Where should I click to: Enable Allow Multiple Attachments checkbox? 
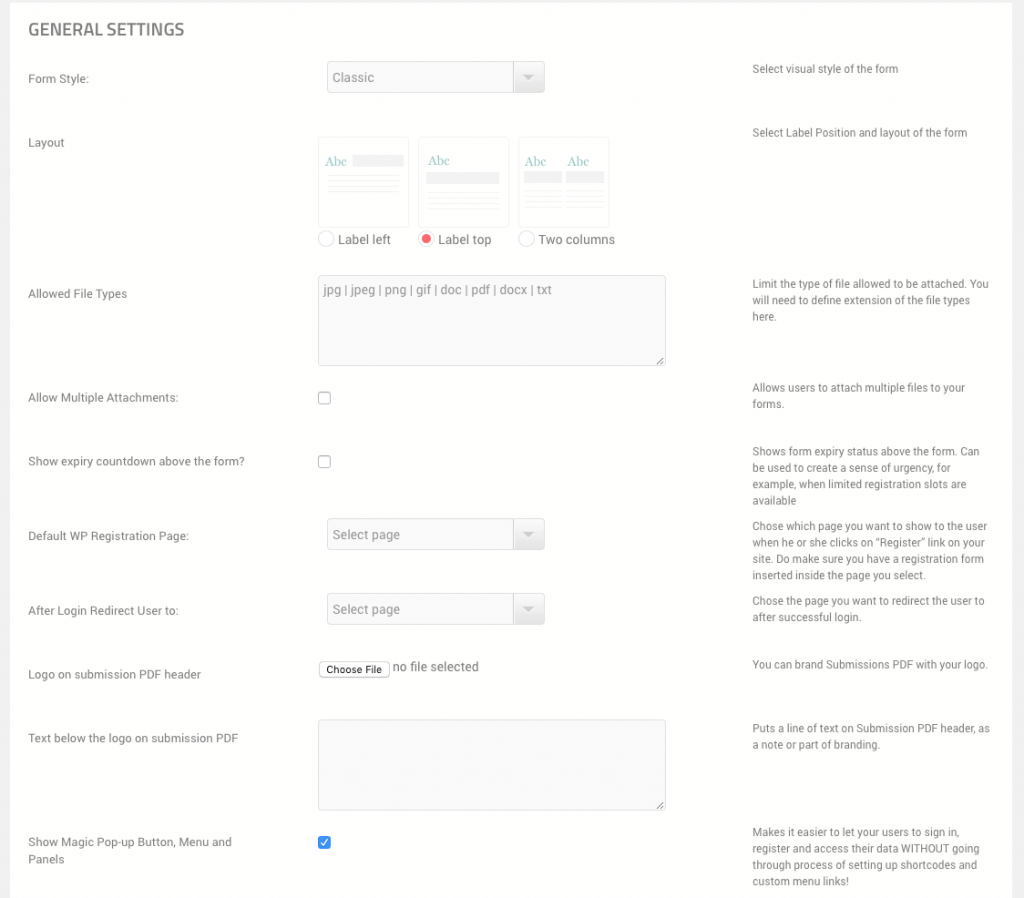[324, 398]
